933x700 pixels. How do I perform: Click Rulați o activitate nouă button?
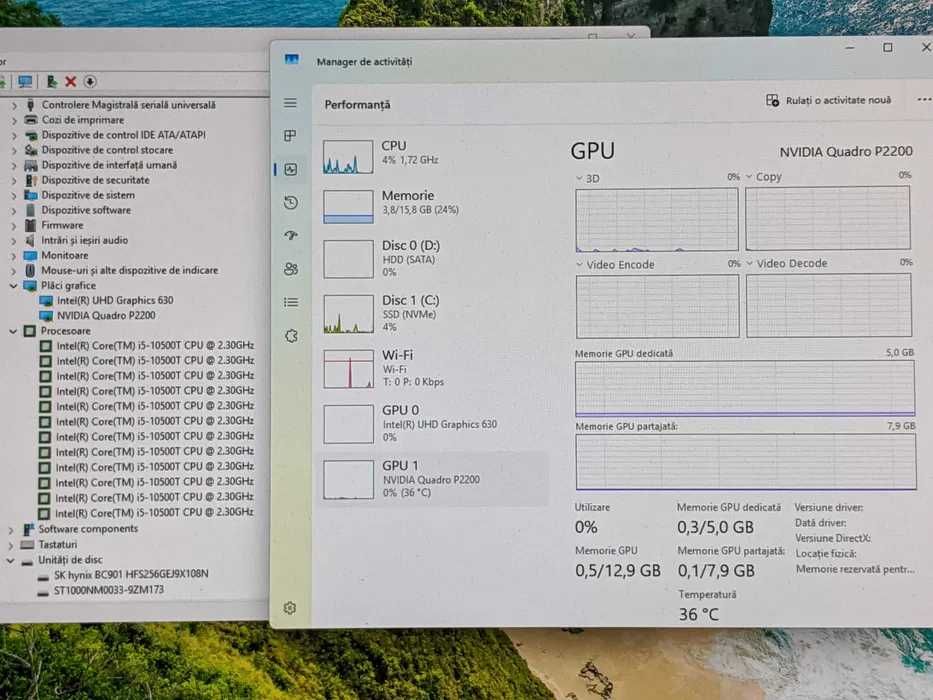coord(829,100)
